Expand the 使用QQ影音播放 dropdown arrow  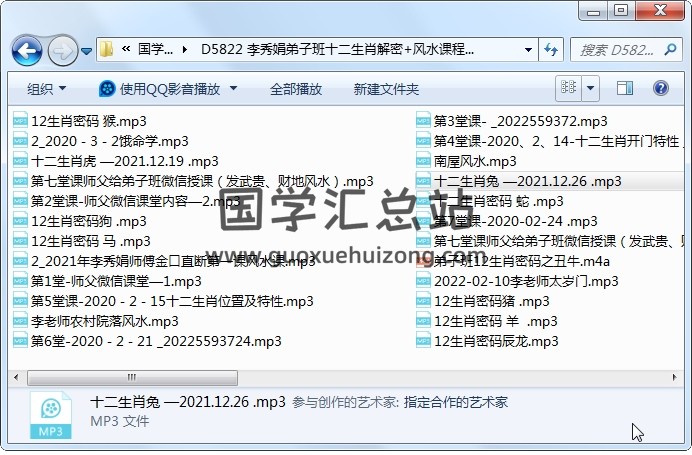click(233, 88)
